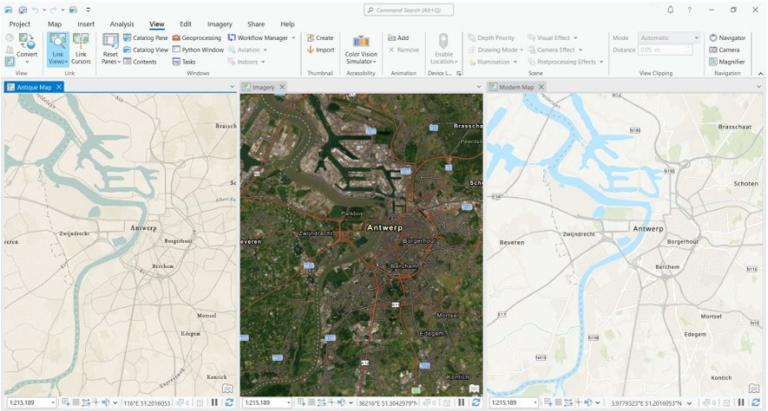Select the Edit ribbon tab
This screenshot has width=768, height=411.
185,24
